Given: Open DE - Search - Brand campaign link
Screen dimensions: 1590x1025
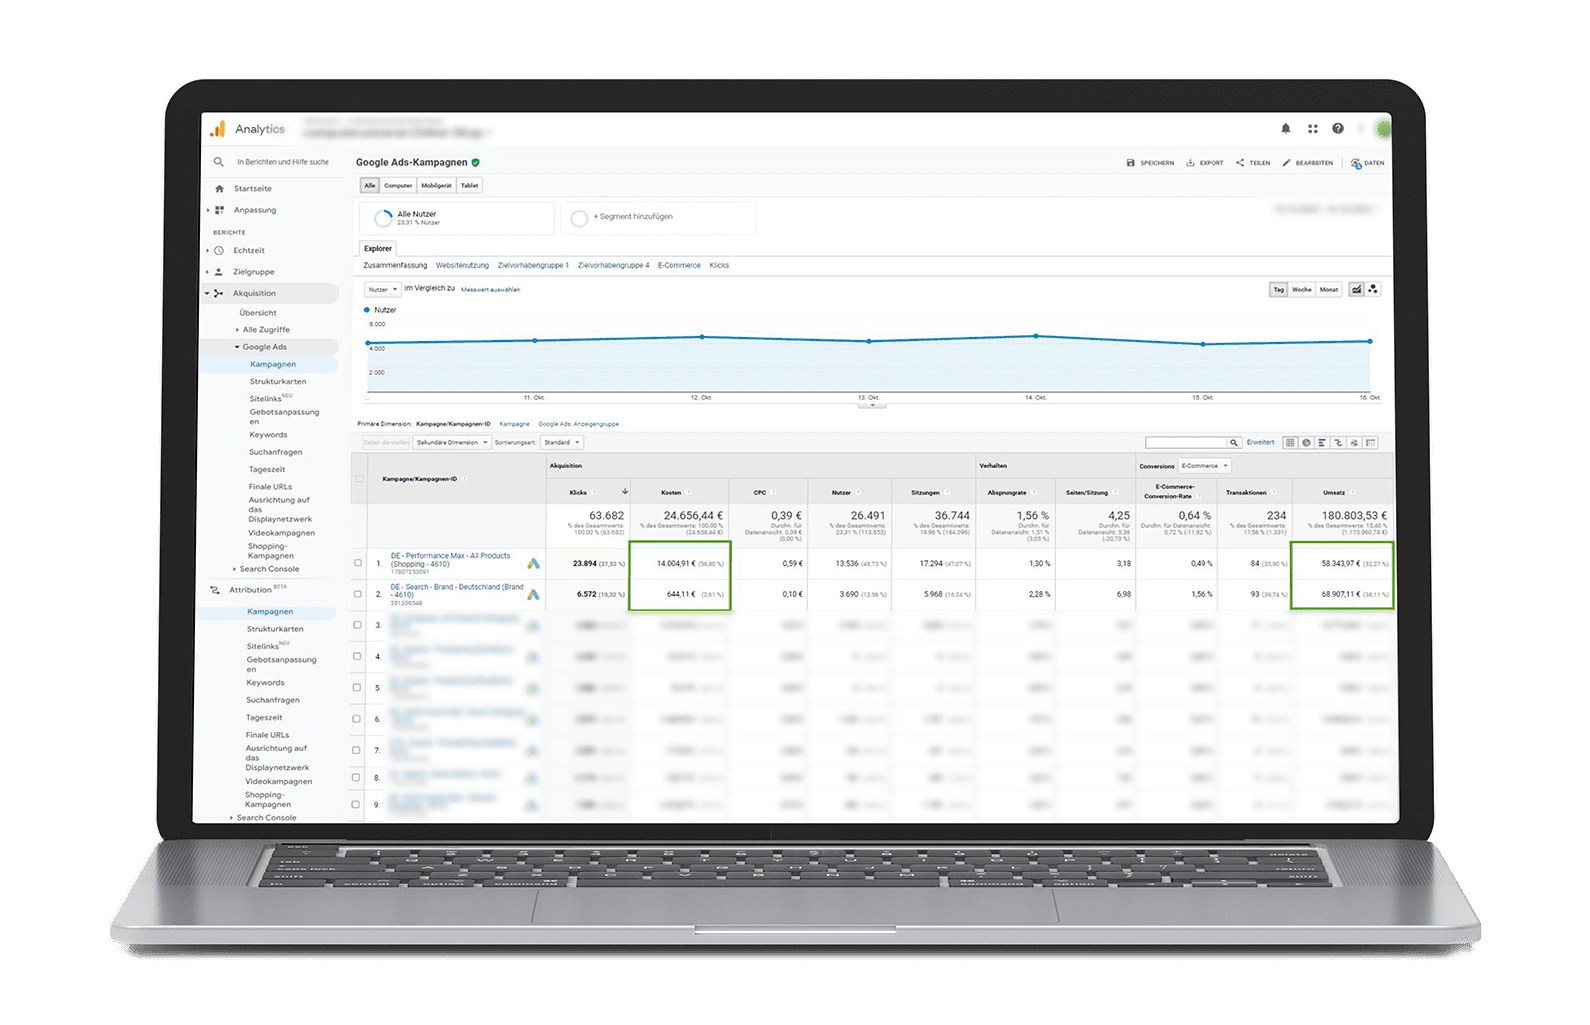Looking at the screenshot, I should [457, 591].
